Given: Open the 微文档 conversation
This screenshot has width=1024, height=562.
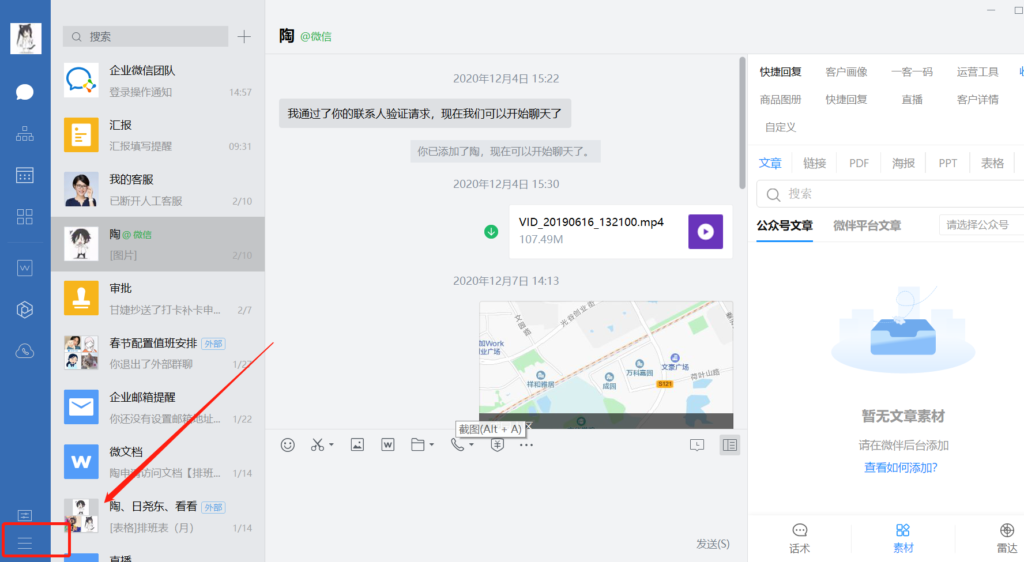Looking at the screenshot, I should (158, 461).
